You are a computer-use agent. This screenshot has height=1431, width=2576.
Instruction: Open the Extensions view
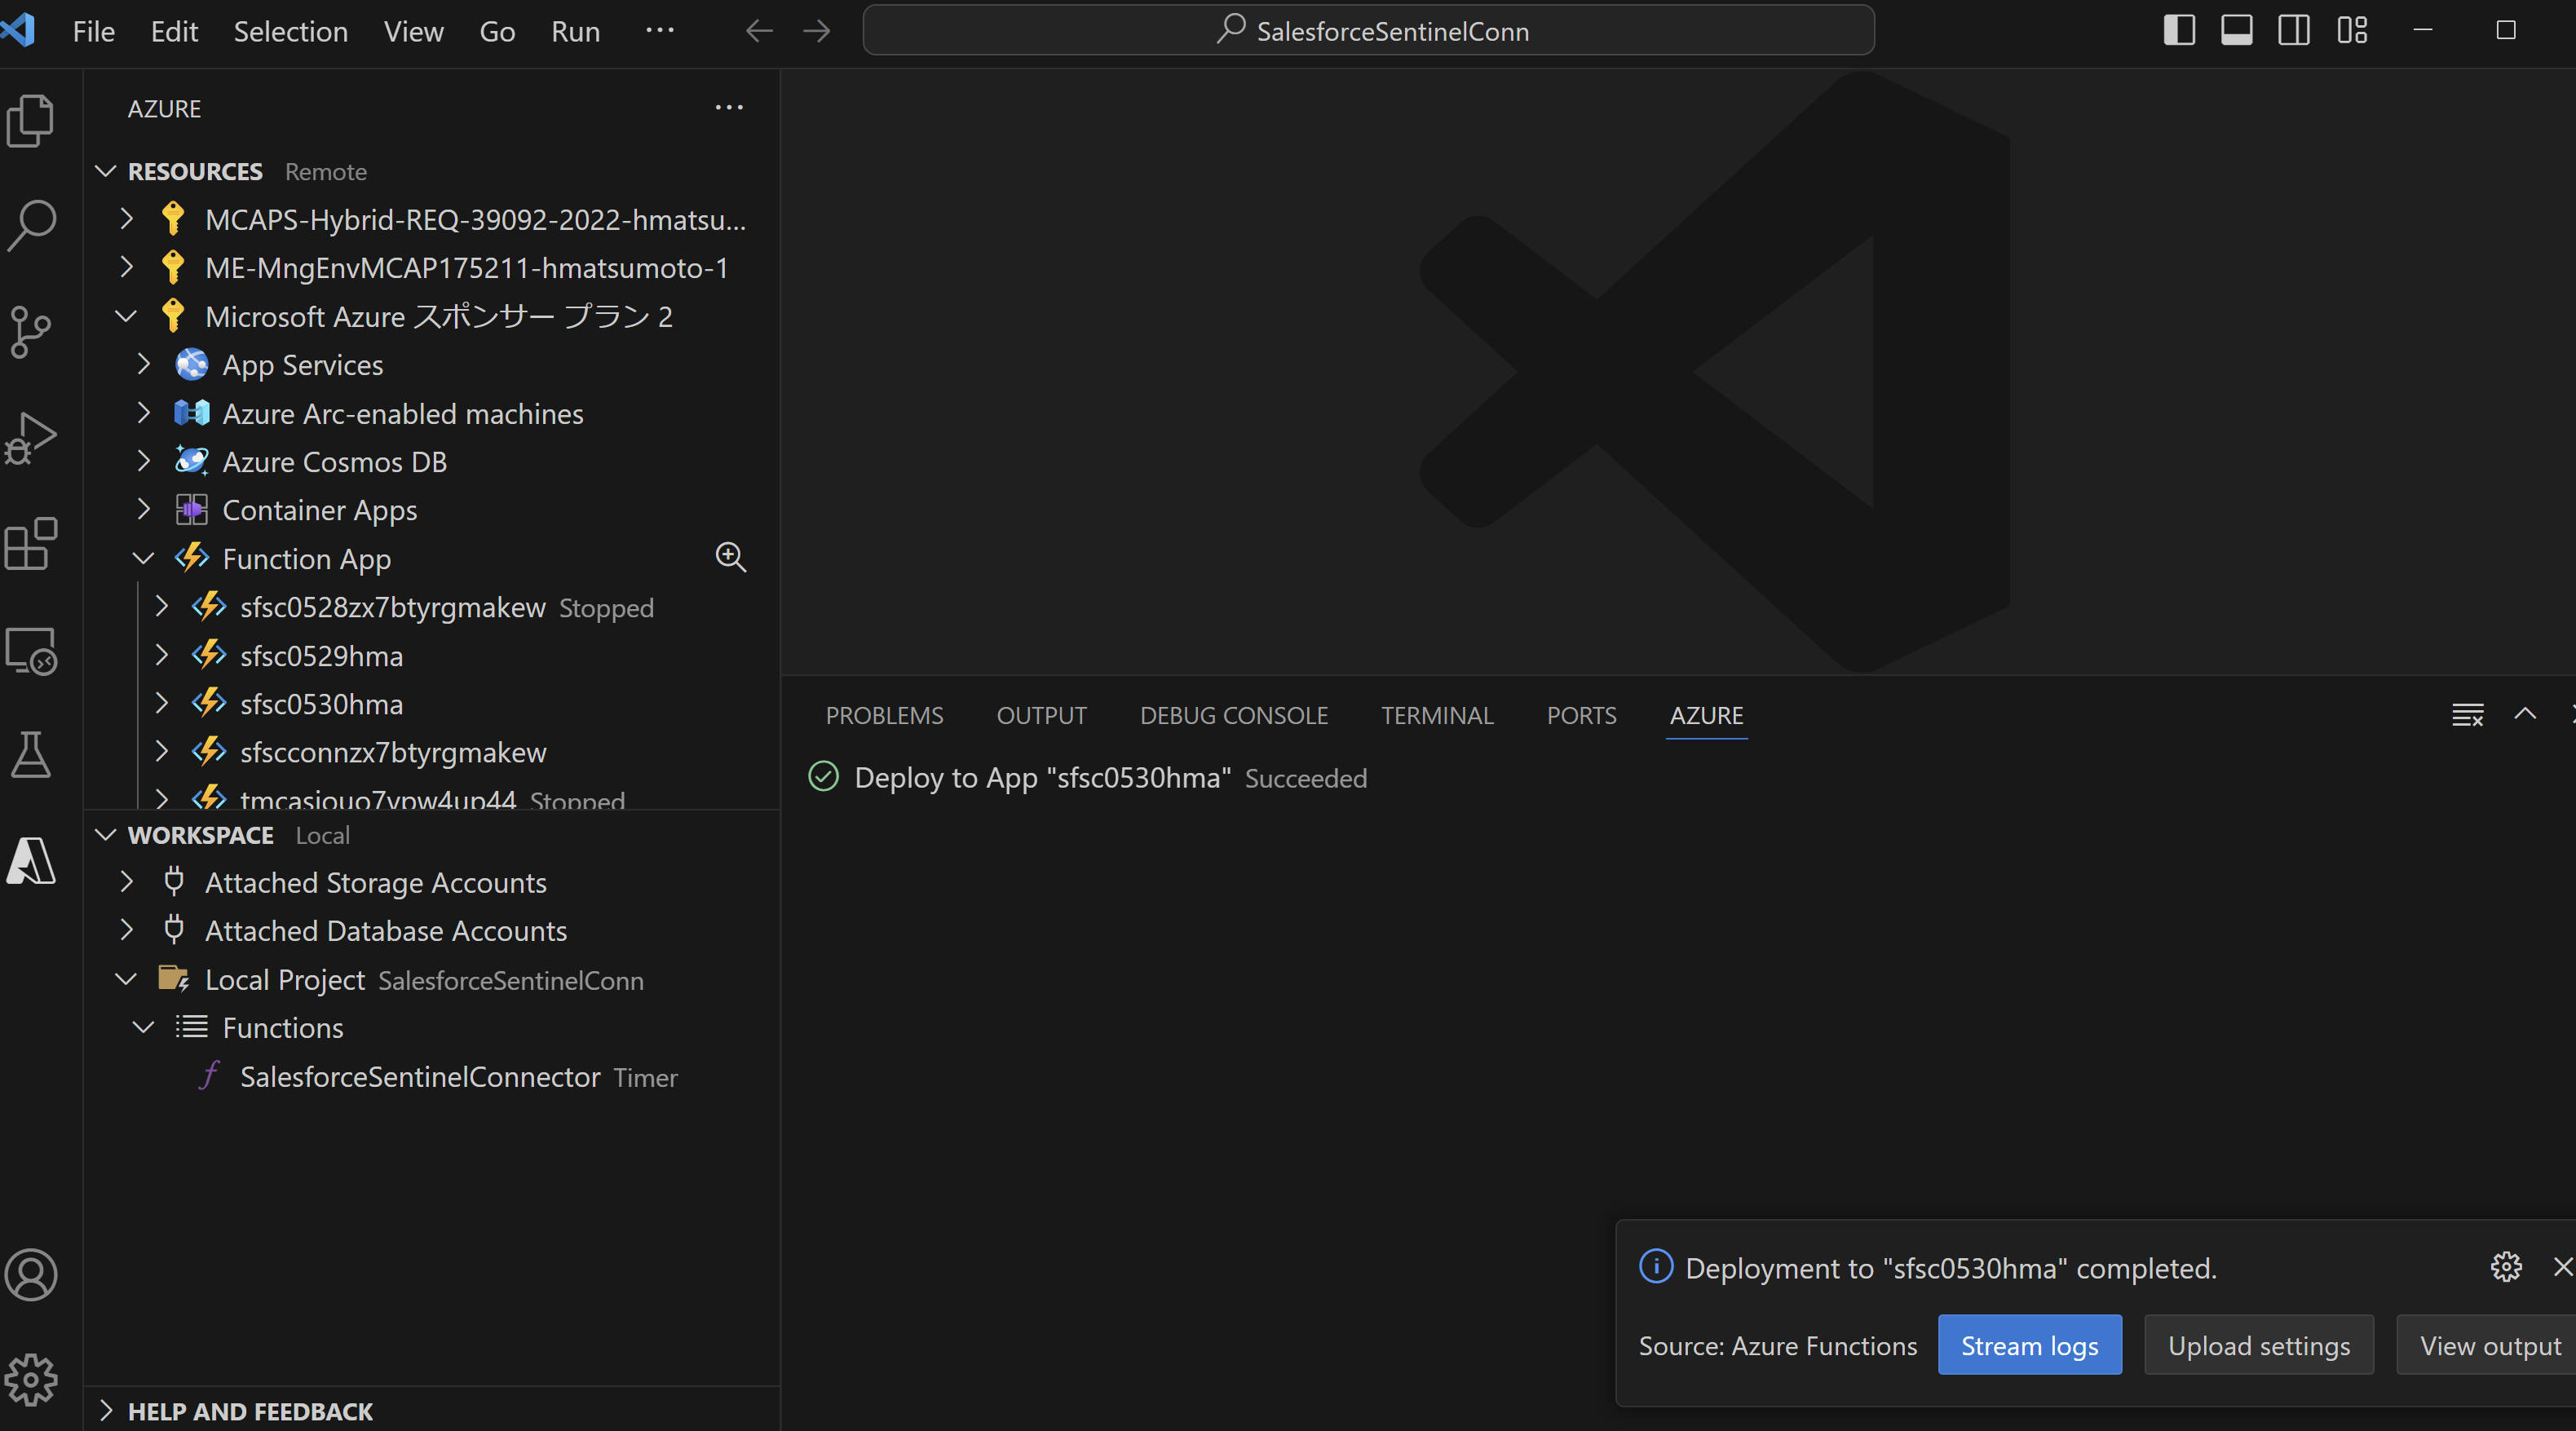pyautogui.click(x=31, y=544)
